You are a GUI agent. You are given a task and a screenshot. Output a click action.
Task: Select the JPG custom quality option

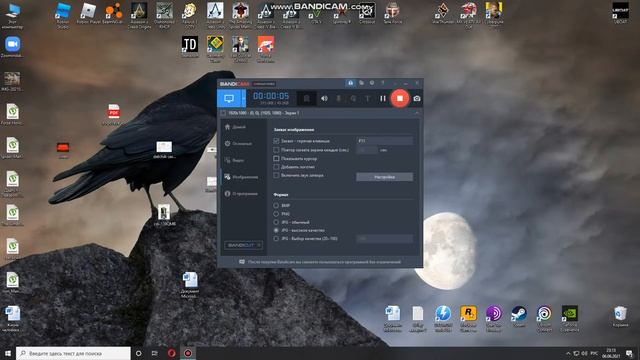[276, 239]
